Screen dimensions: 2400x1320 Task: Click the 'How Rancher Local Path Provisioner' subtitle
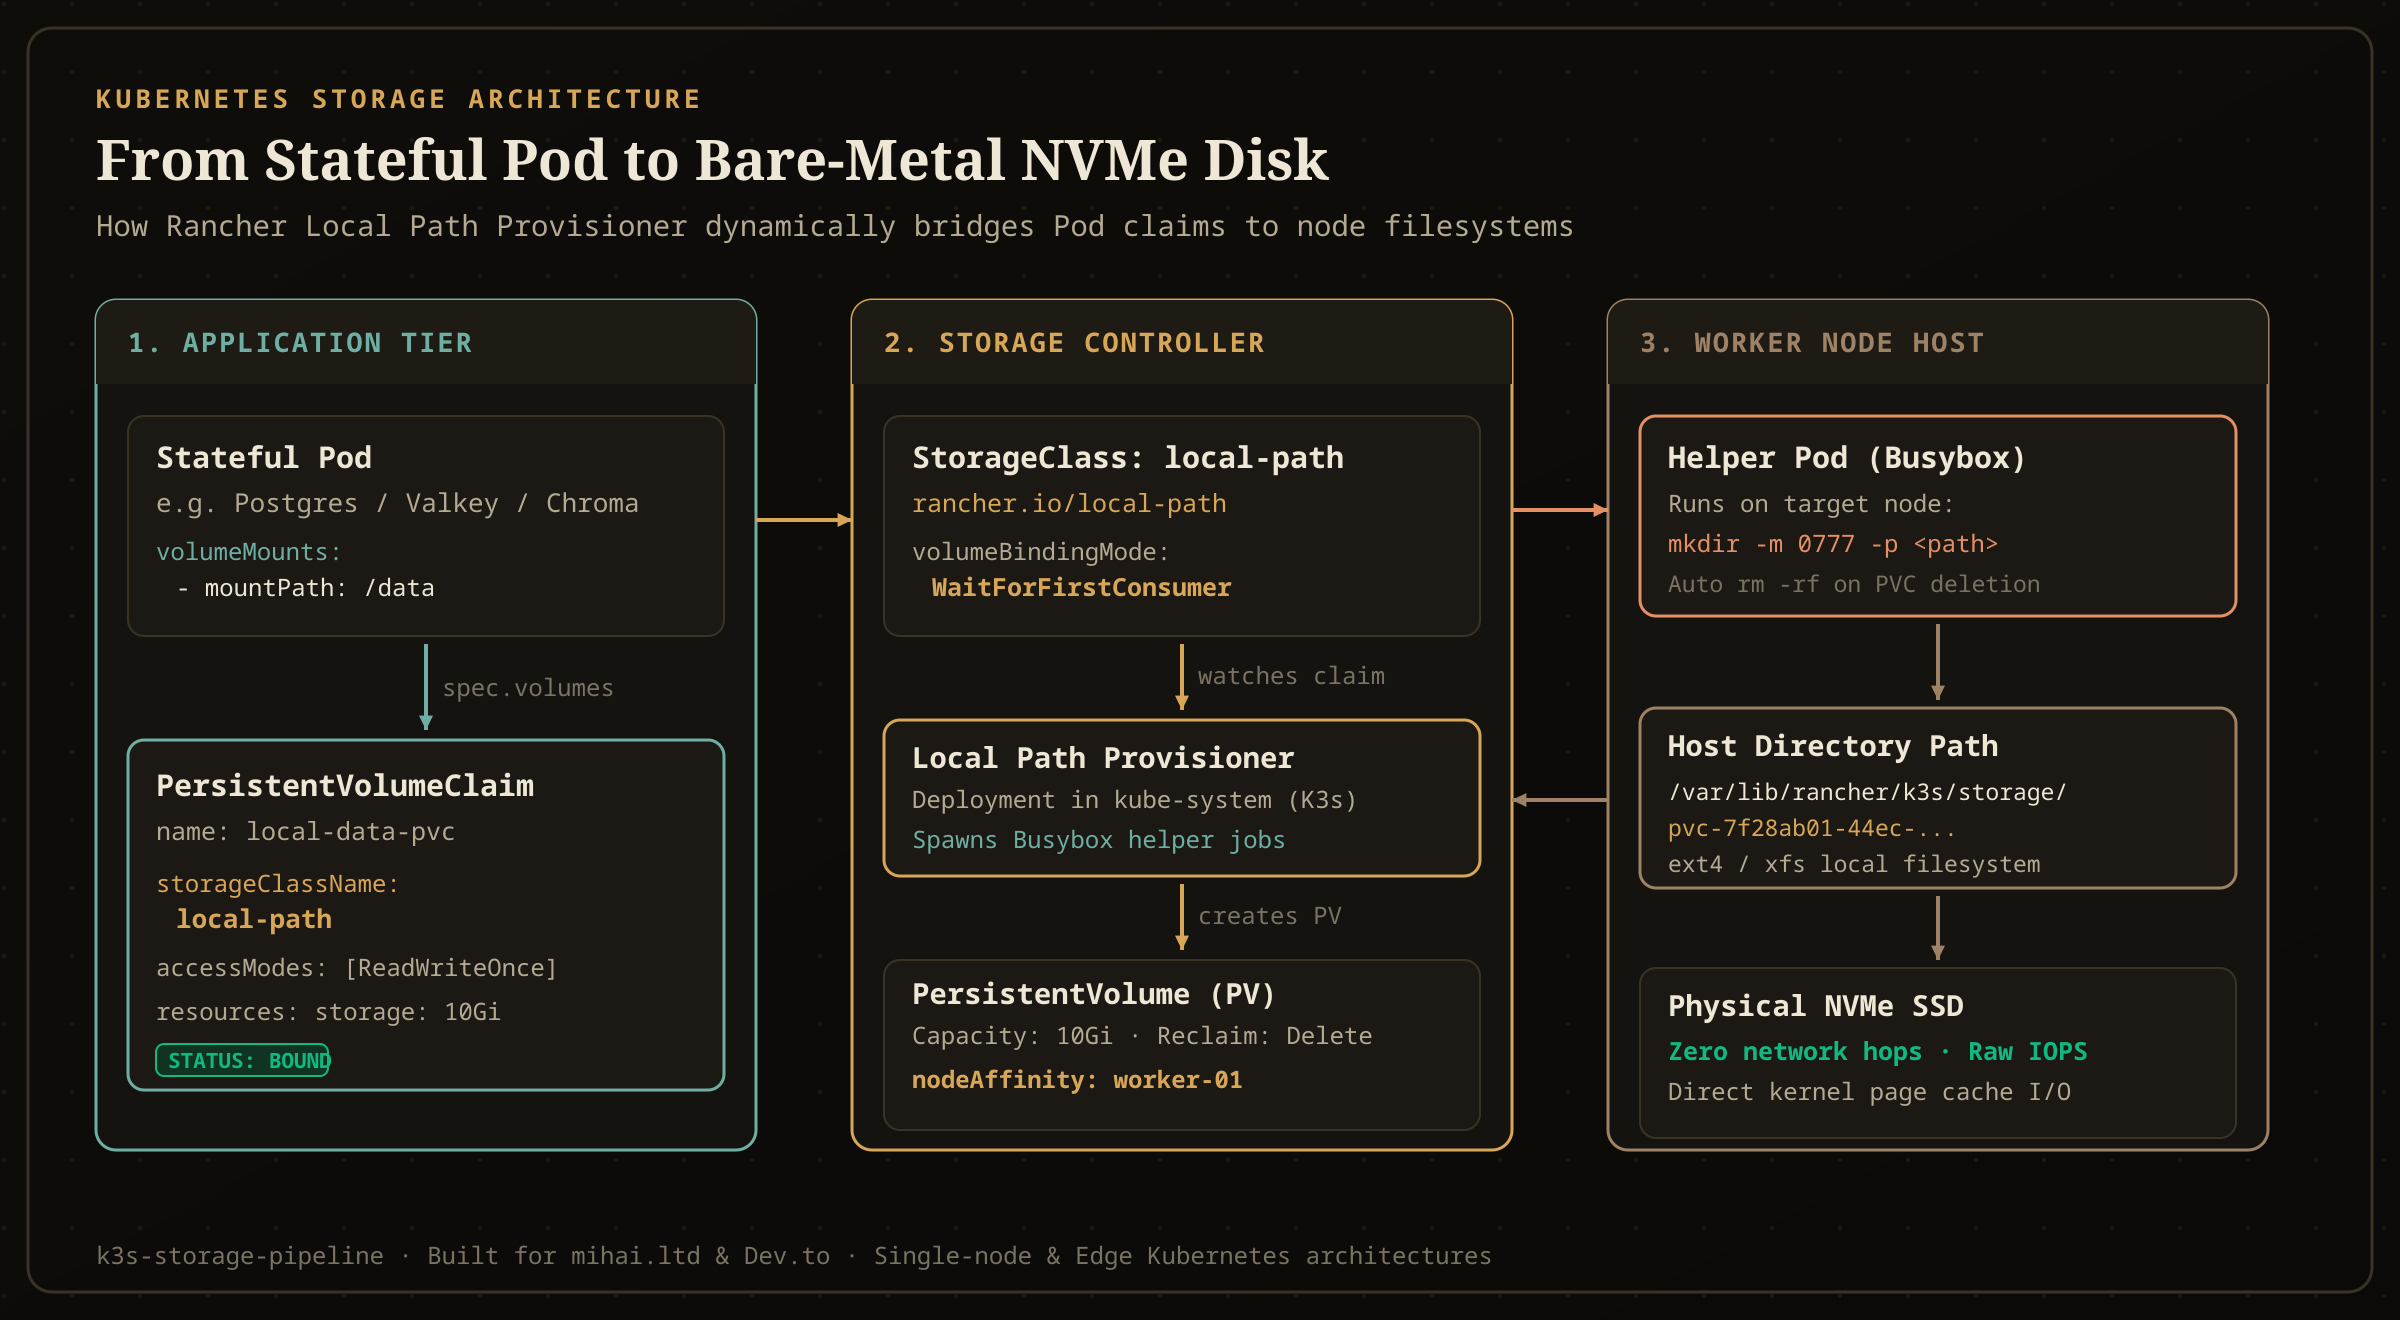pyautogui.click(x=835, y=227)
